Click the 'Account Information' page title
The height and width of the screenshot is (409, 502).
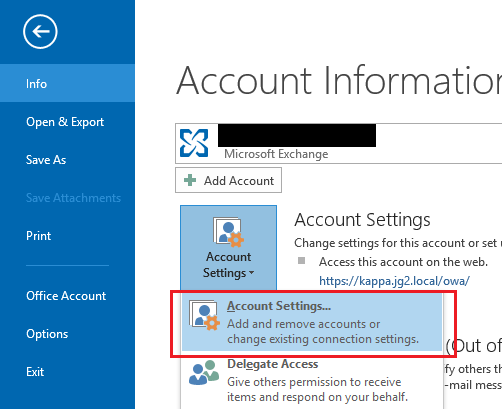tap(339, 80)
